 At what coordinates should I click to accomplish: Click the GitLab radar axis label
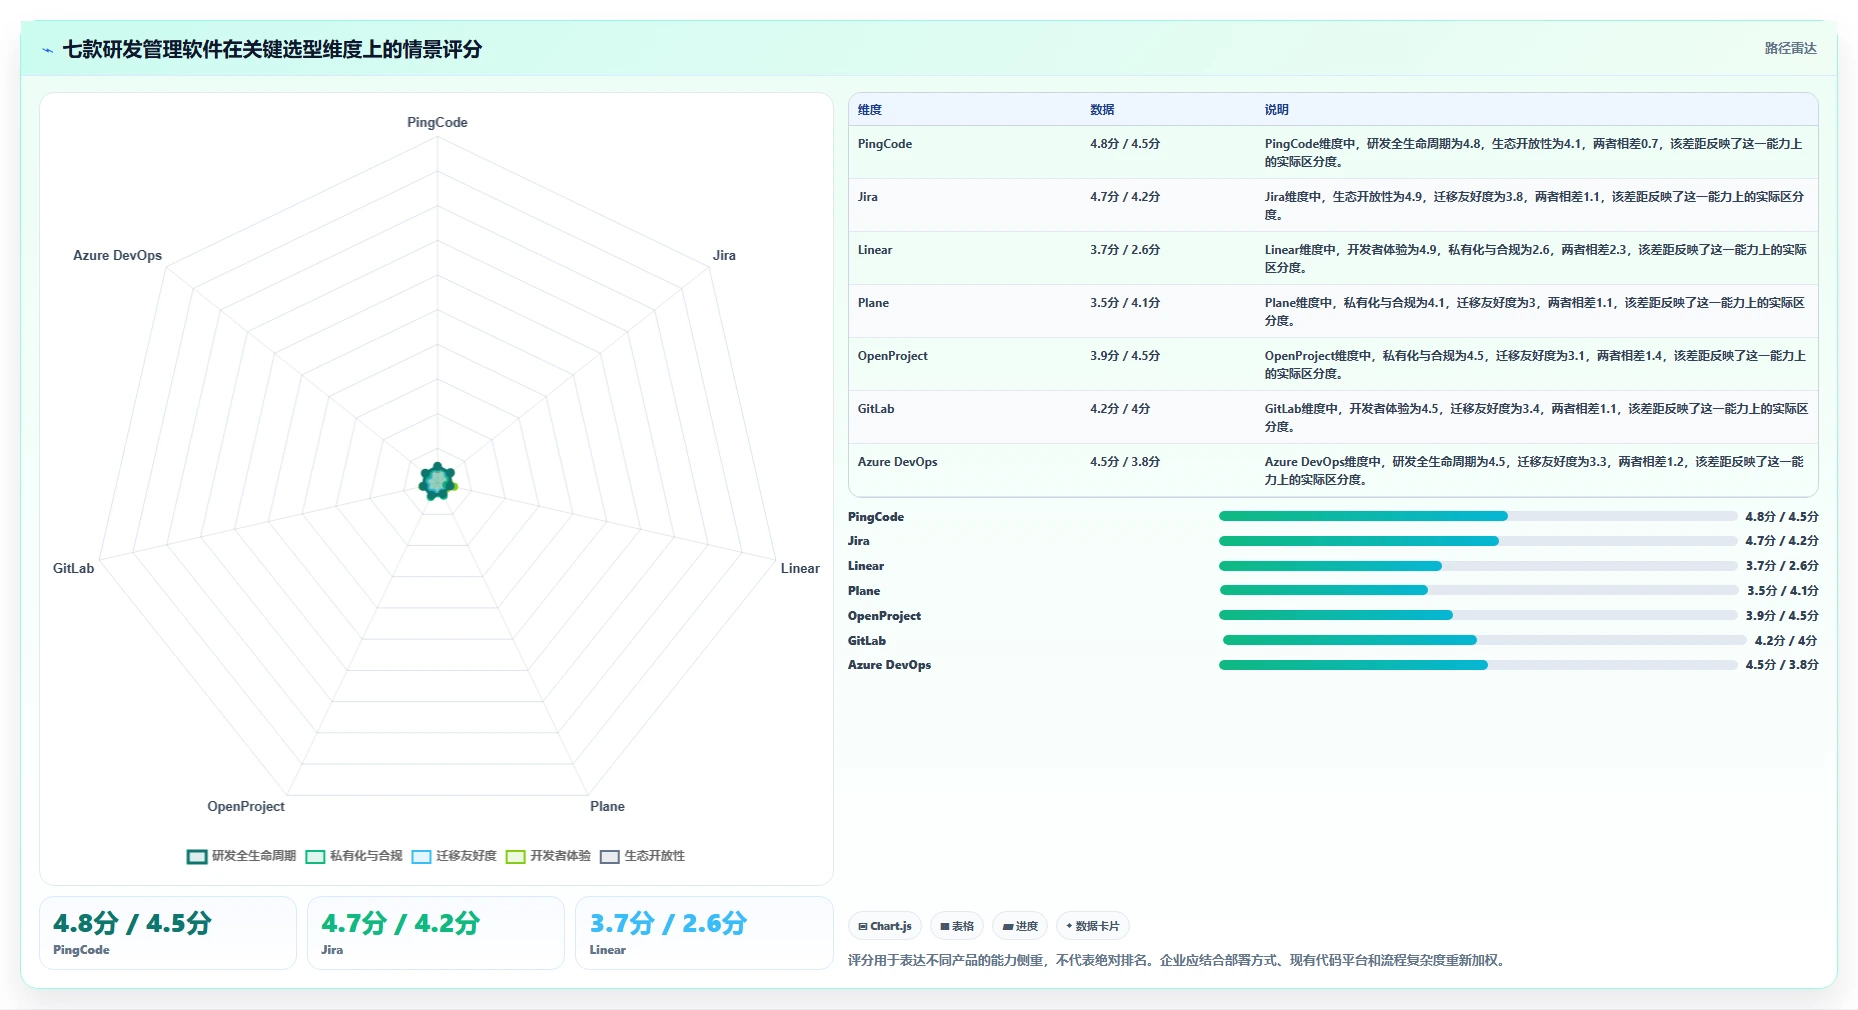74,569
